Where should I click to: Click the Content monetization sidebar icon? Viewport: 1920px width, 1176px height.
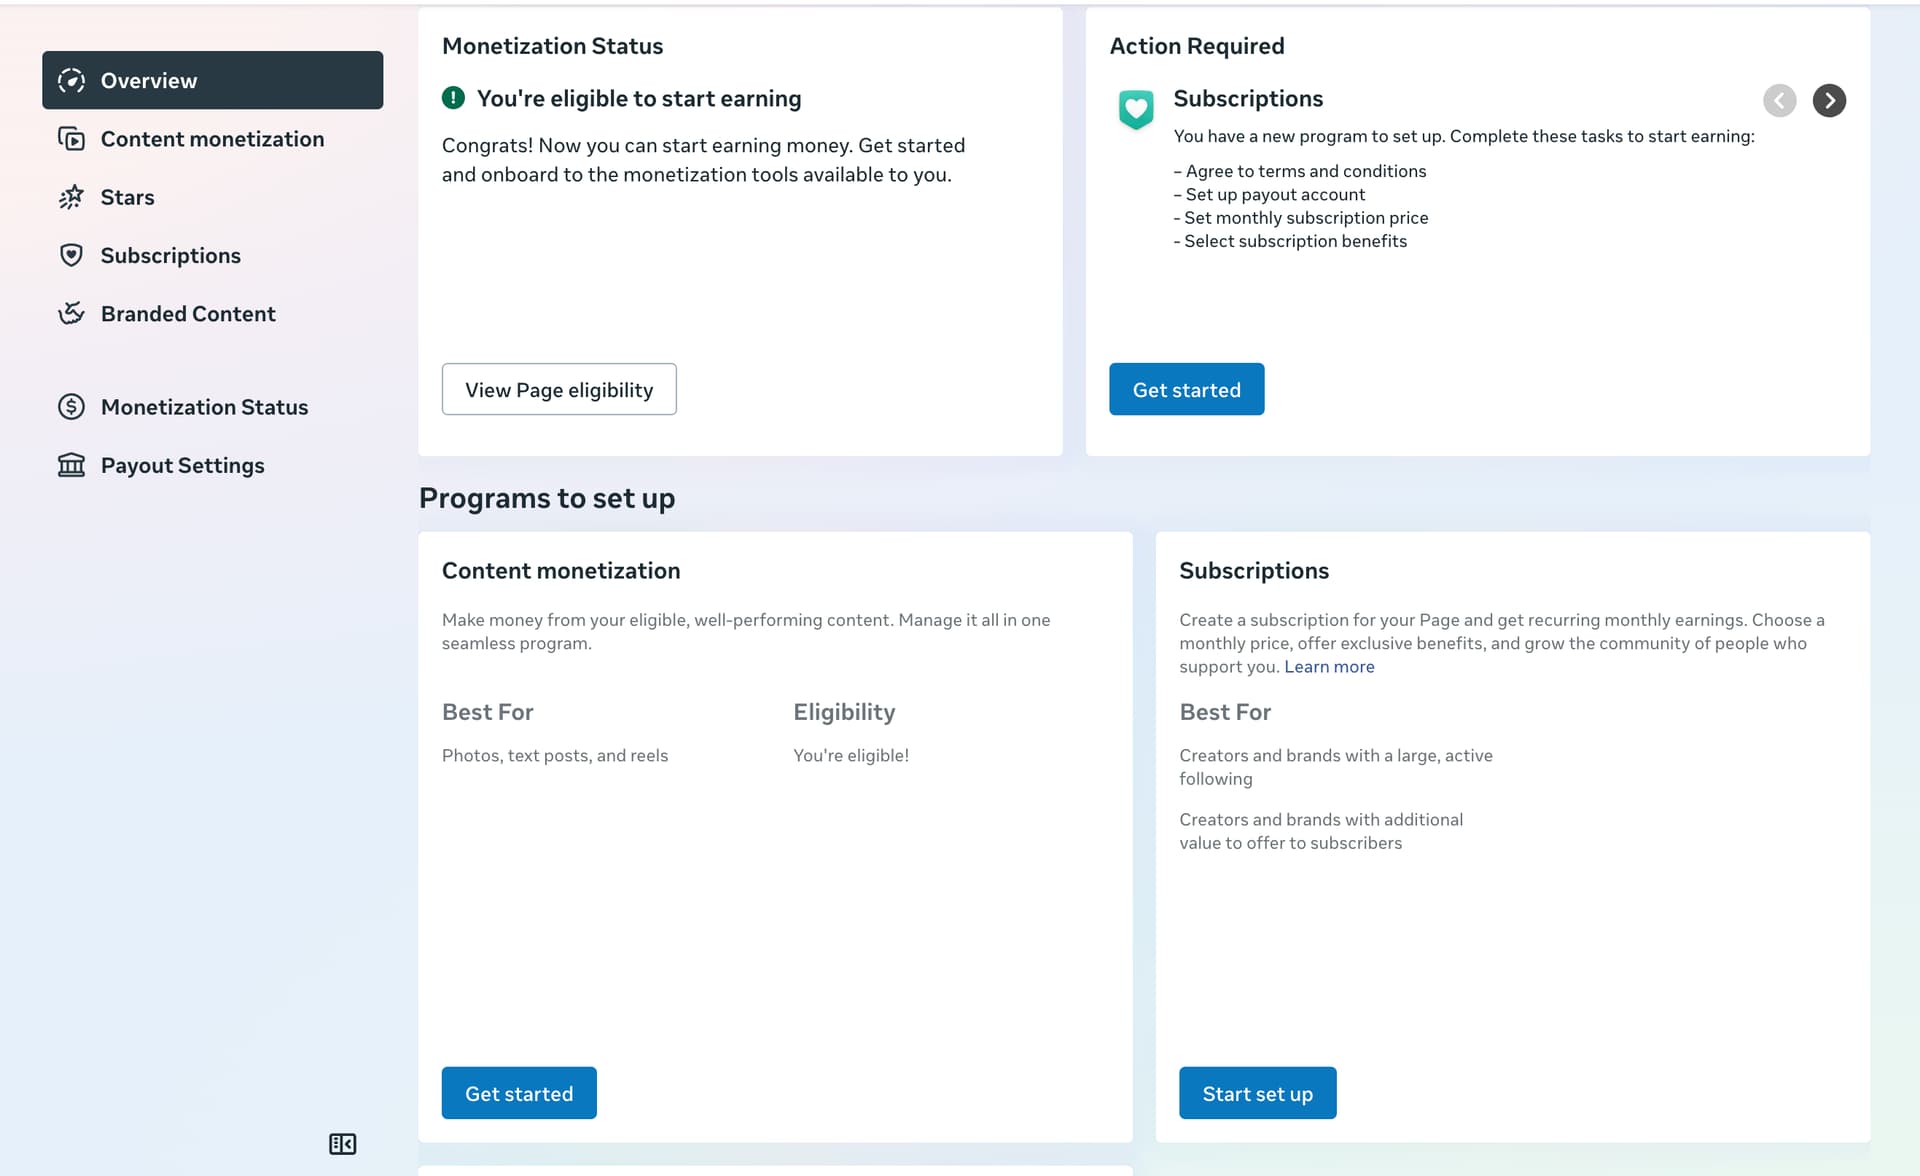[71, 139]
